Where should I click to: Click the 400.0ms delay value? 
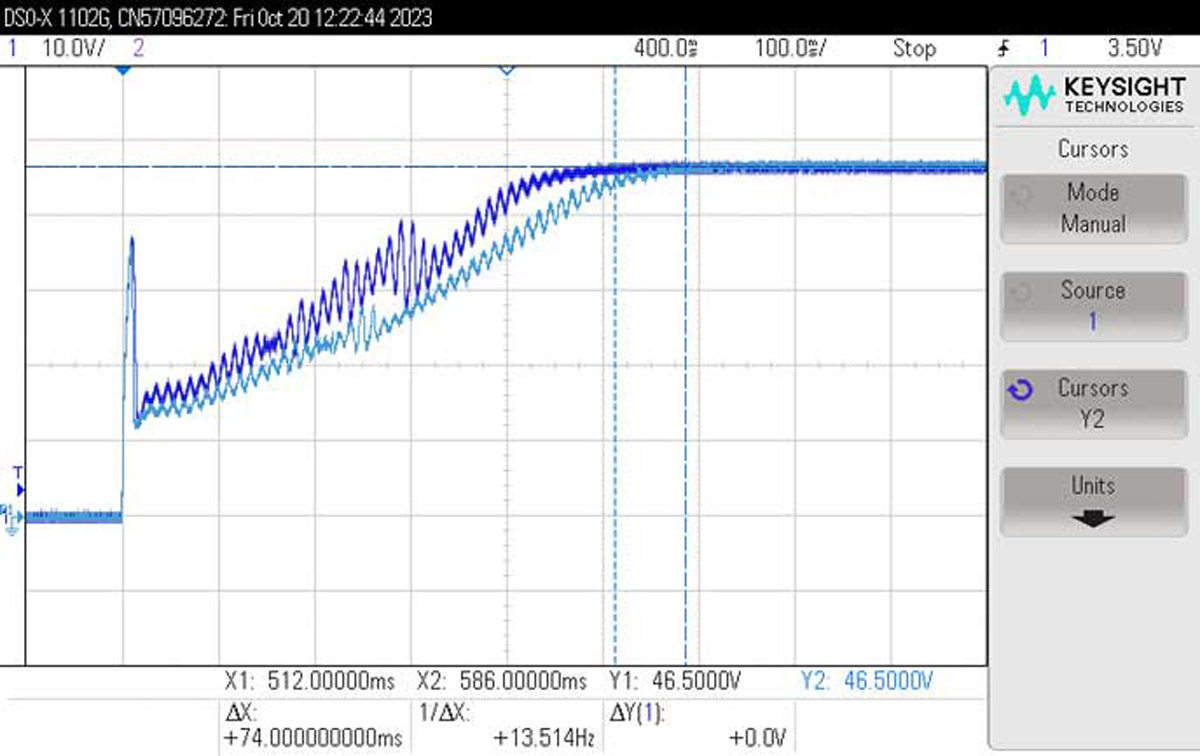coord(665,48)
